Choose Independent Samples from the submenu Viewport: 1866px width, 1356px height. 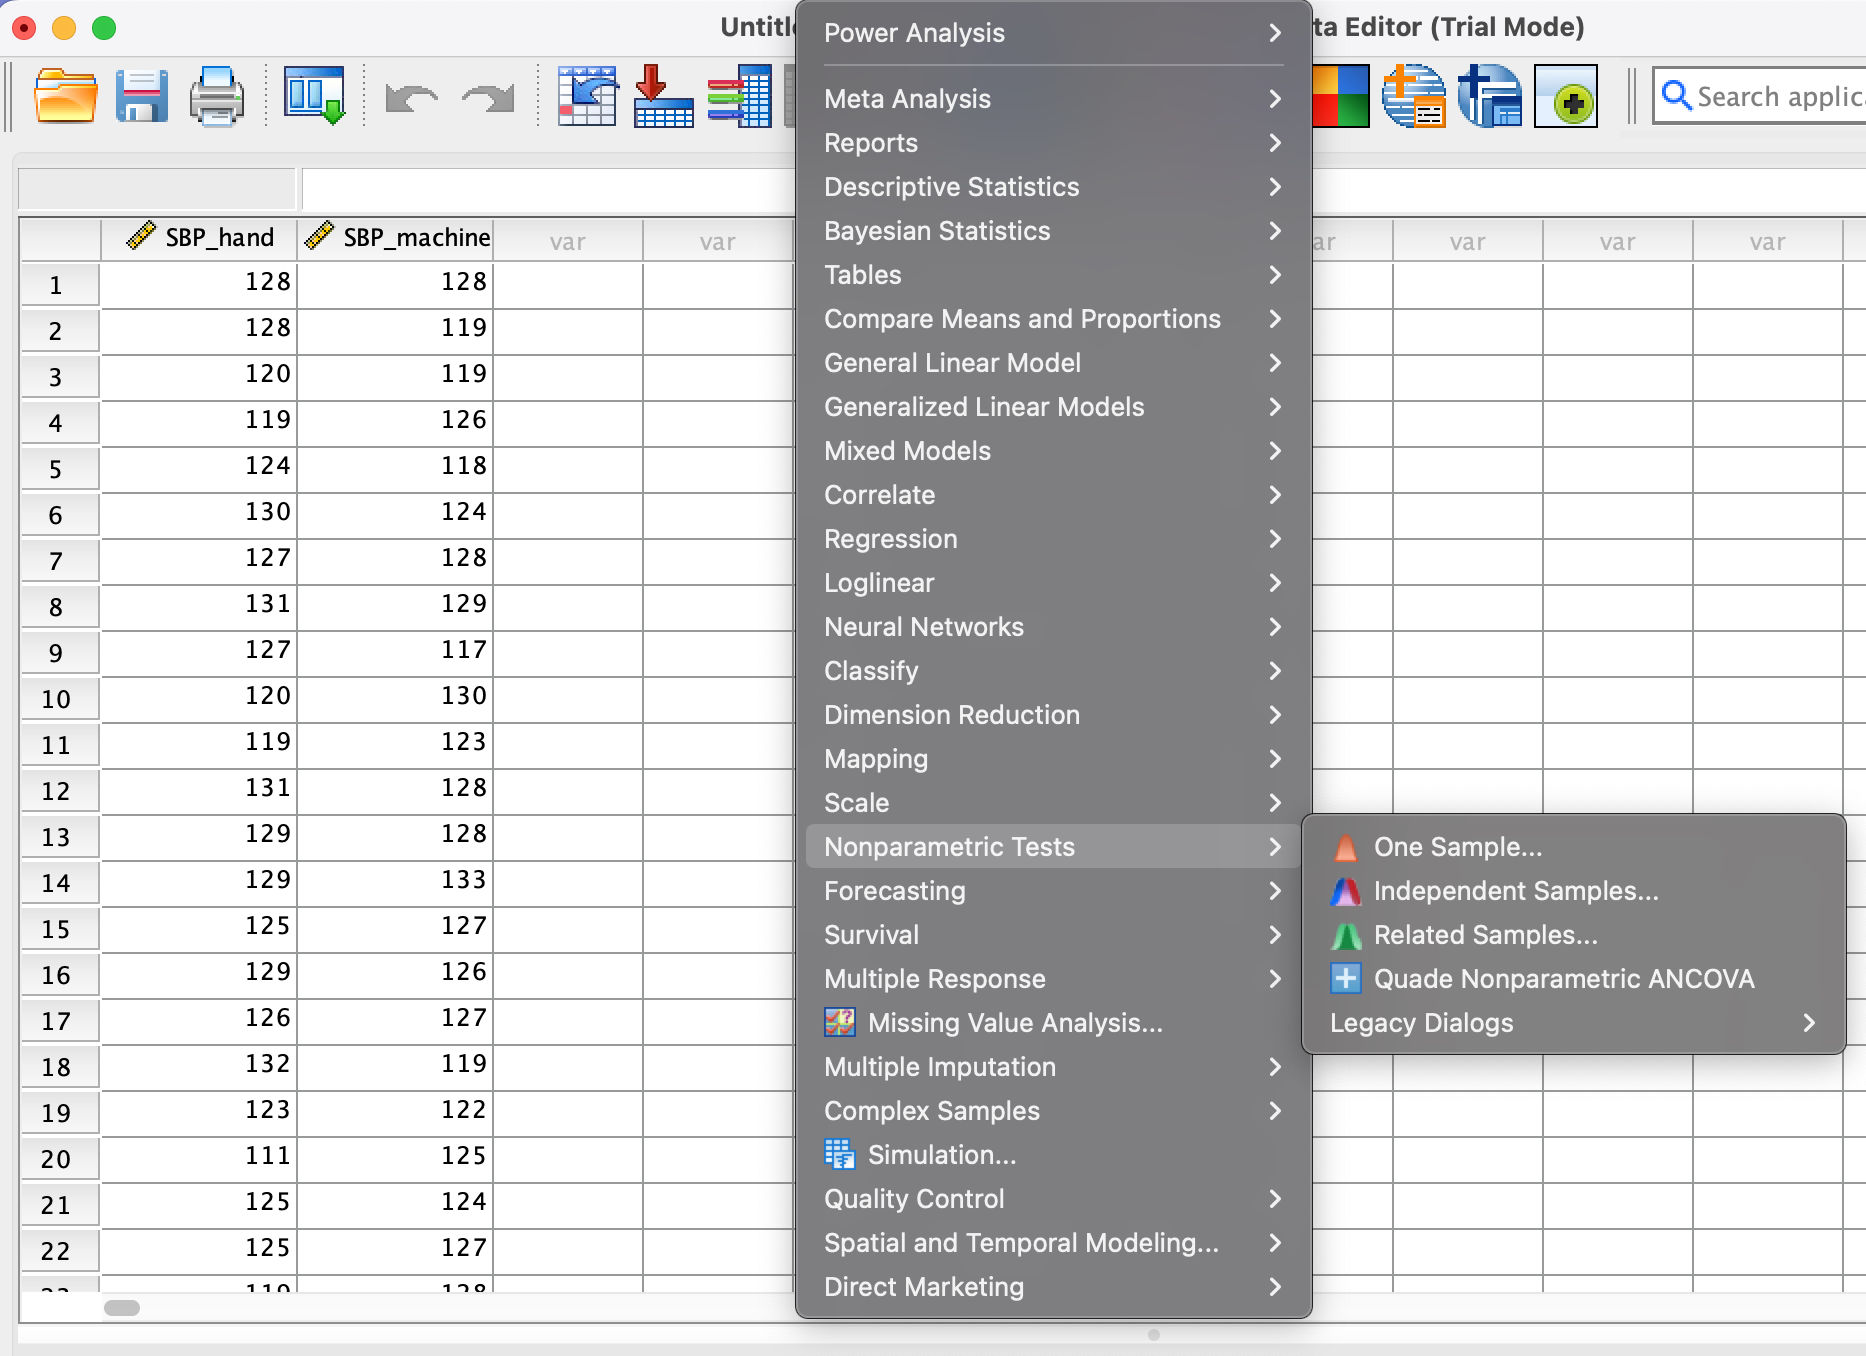(1515, 891)
